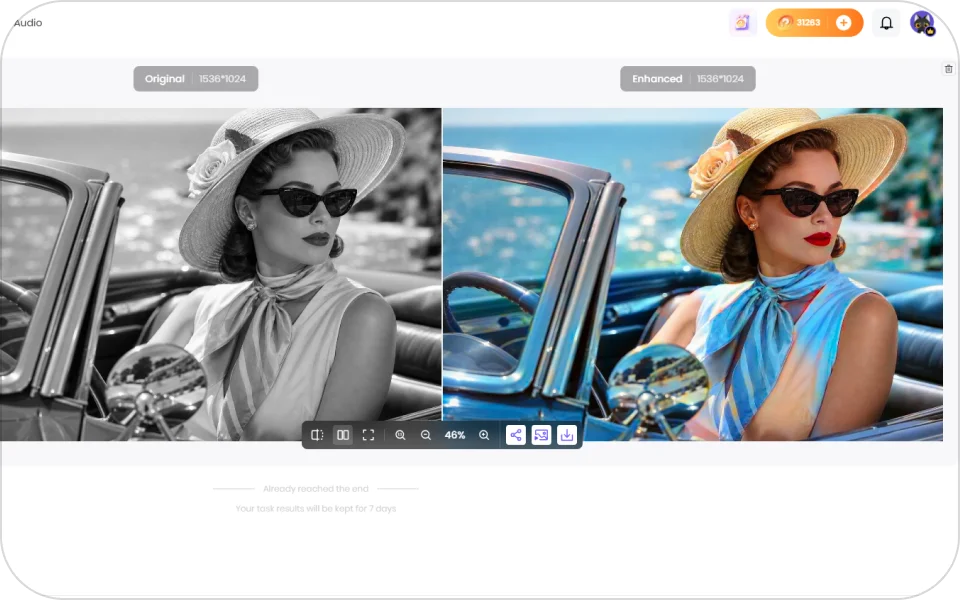Reset zoom to actual size
Viewport: 960px width, 600px height.
pyautogui.click(x=400, y=435)
